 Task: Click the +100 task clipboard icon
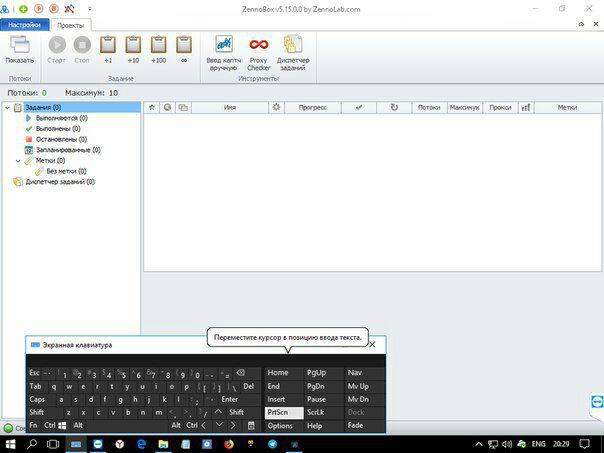point(159,47)
